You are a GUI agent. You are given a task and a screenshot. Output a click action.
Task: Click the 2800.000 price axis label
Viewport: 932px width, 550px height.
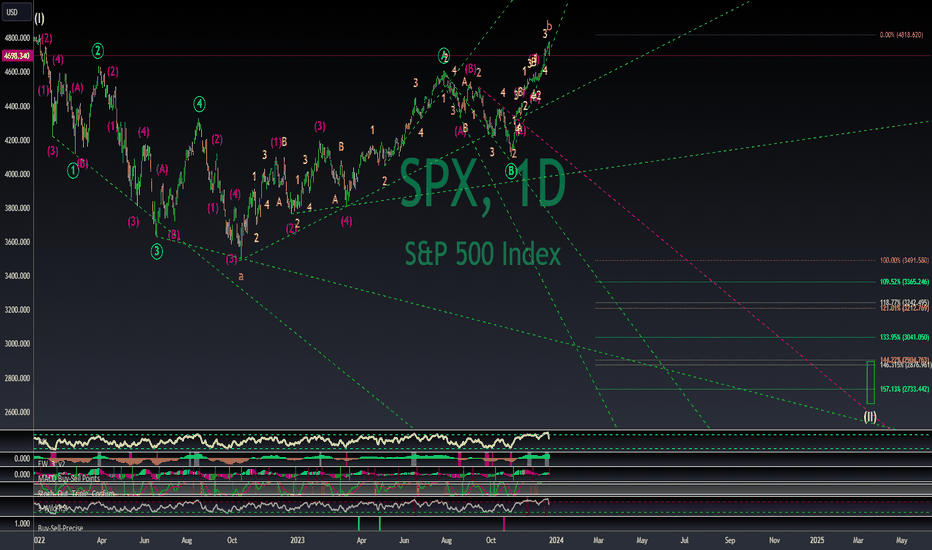tap(17, 378)
